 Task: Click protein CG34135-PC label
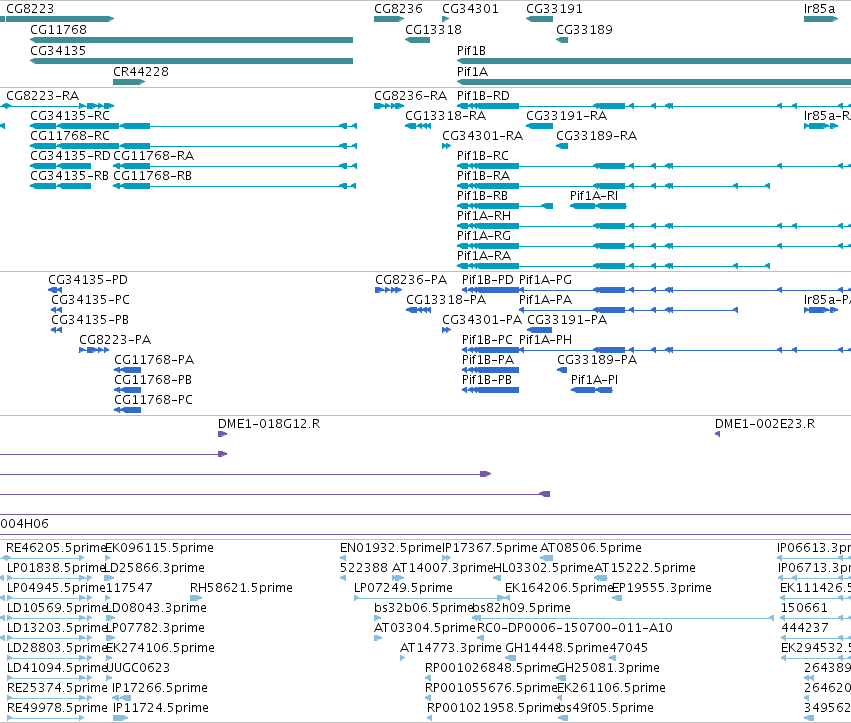[x=91, y=300]
